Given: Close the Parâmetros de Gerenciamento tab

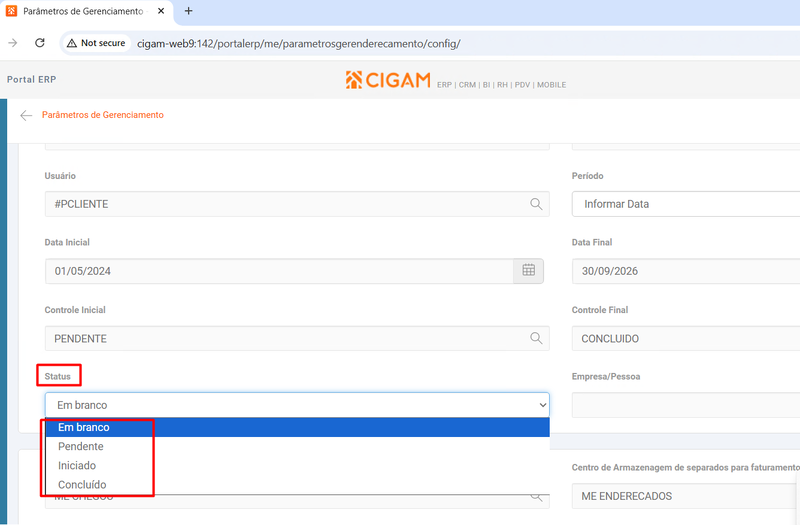Looking at the screenshot, I should 161,11.
